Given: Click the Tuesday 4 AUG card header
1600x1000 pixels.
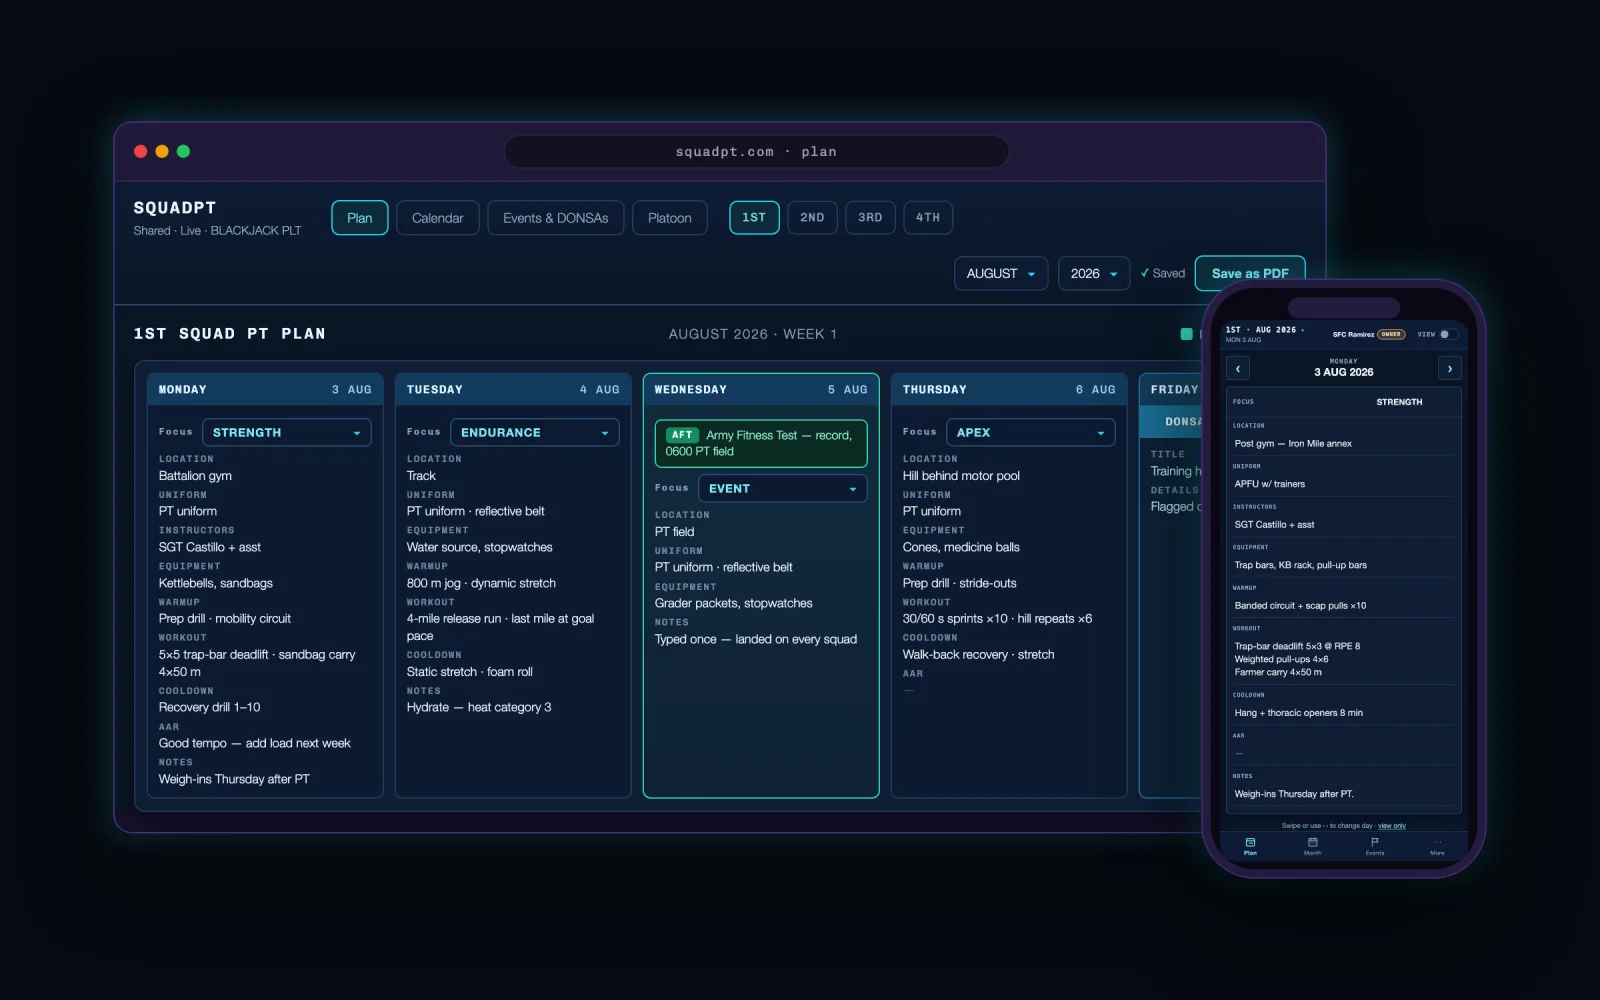Looking at the screenshot, I should 513,389.
